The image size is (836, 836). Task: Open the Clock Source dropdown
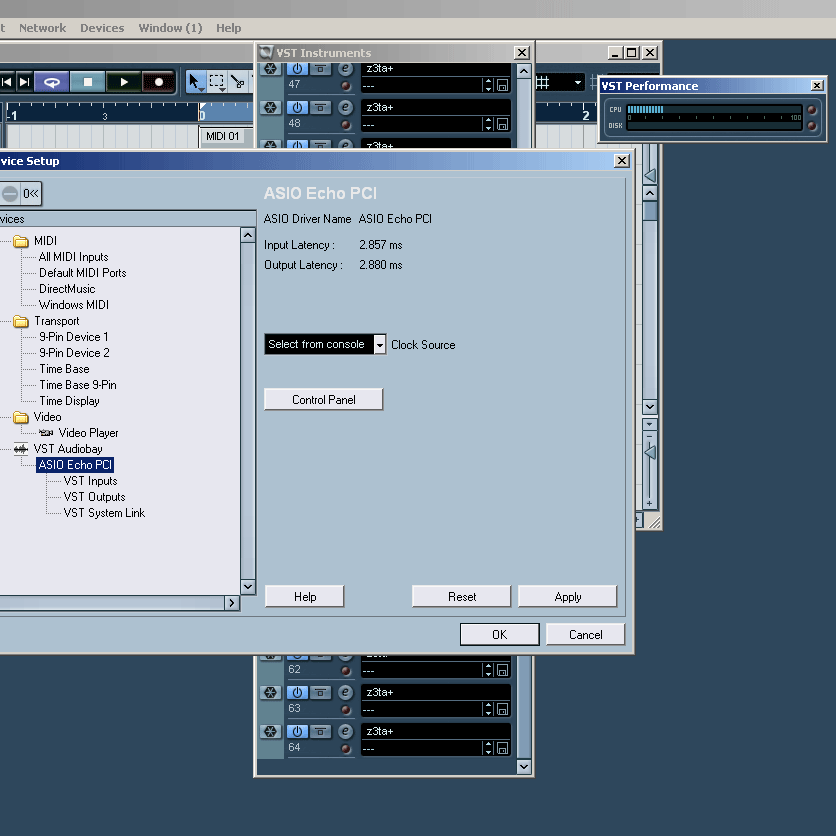(379, 345)
